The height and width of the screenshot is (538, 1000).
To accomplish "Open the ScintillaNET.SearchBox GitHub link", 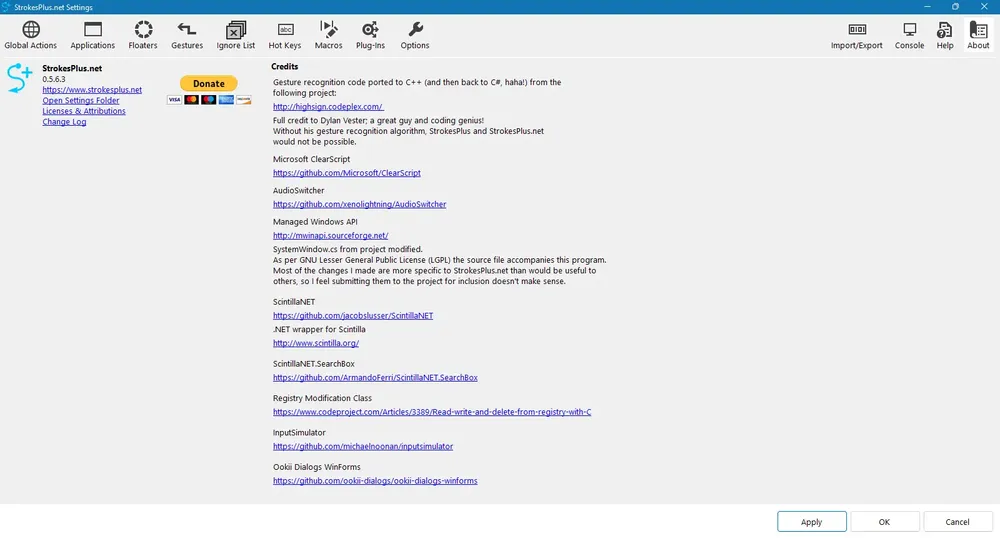I will click(x=375, y=377).
